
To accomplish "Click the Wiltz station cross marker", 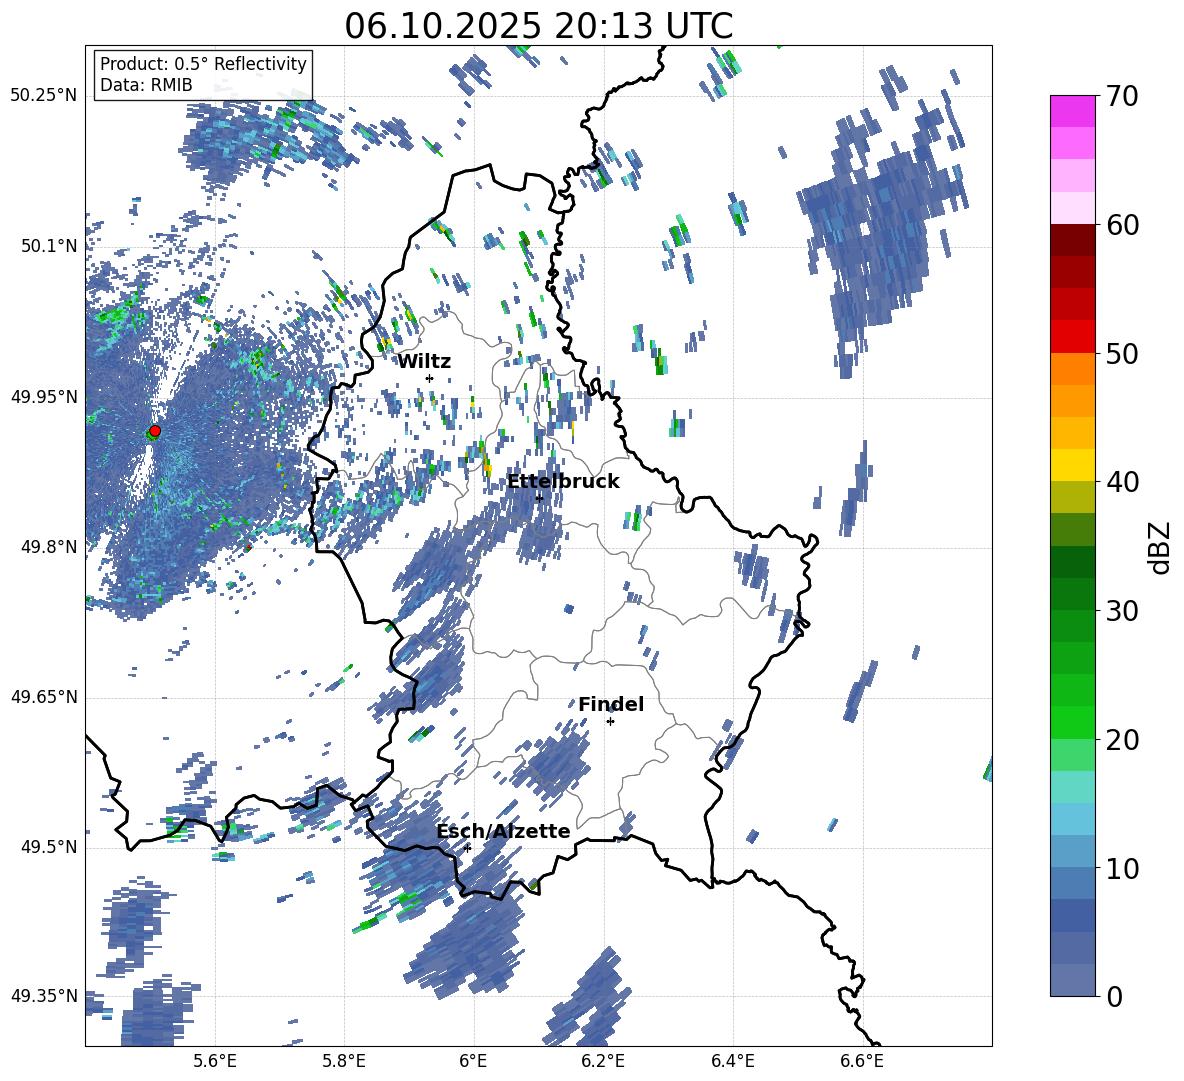I will (429, 378).
